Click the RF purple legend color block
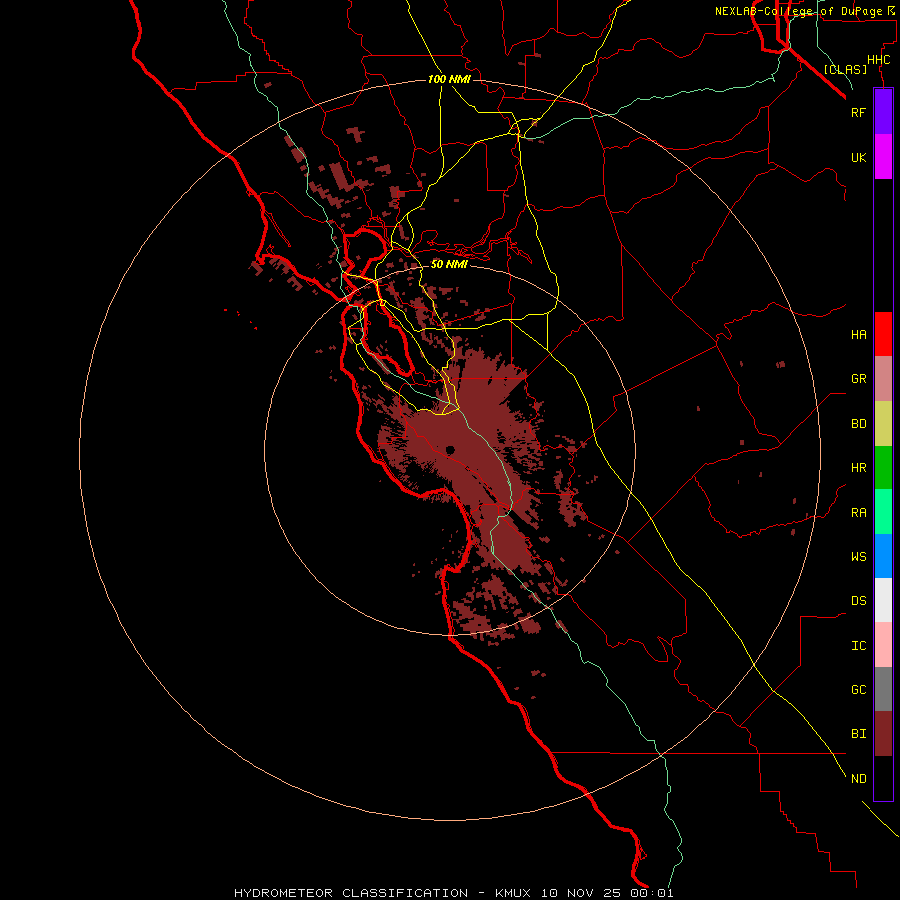Screen dimensions: 900x900 click(883, 112)
